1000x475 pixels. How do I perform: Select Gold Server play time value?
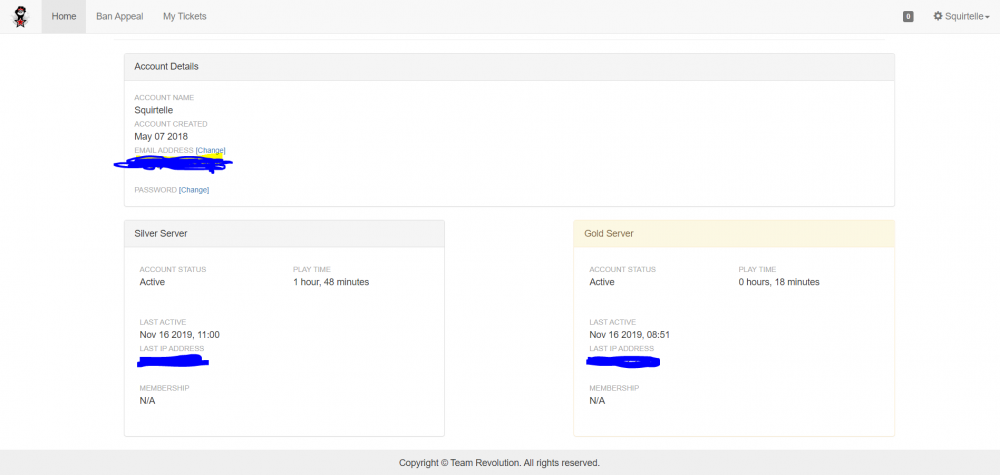point(779,282)
